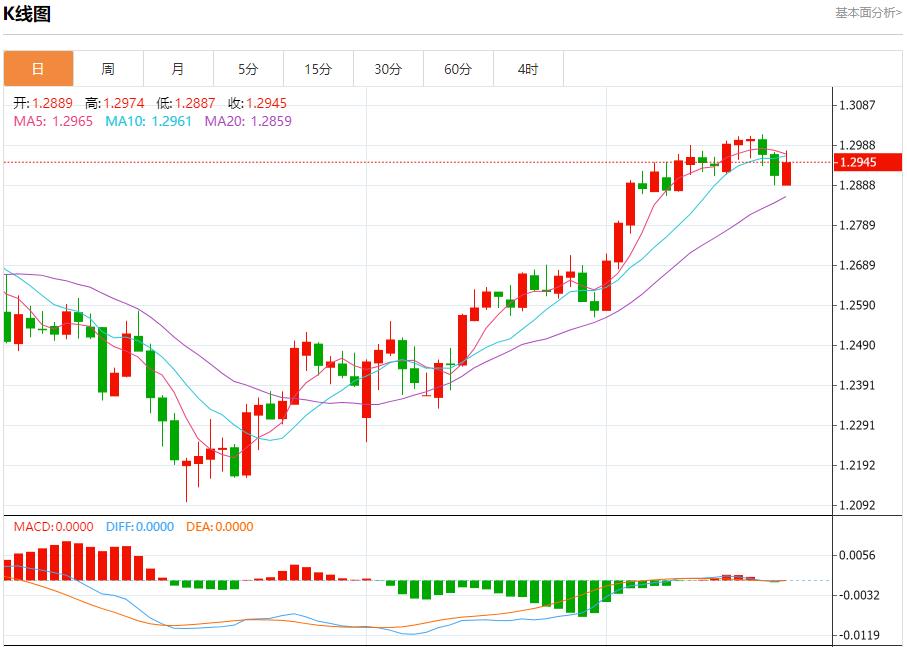This screenshot has width=907, height=647.
Task: Open the 15分 interval tab
Action: point(318,69)
